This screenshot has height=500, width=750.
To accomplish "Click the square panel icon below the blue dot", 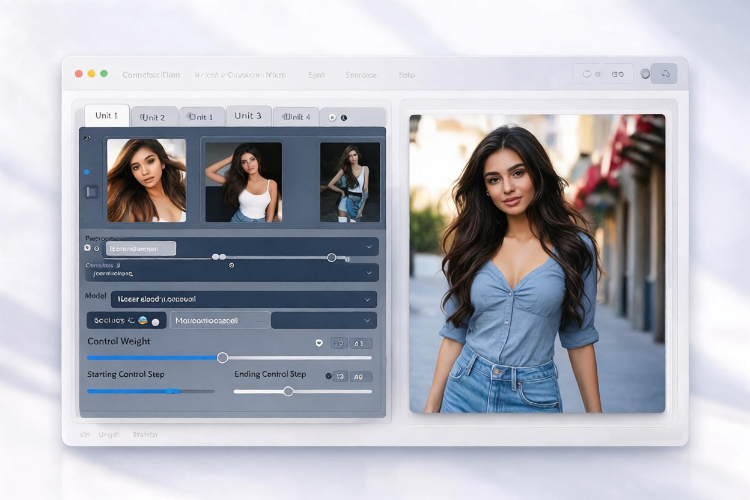I will [91, 192].
